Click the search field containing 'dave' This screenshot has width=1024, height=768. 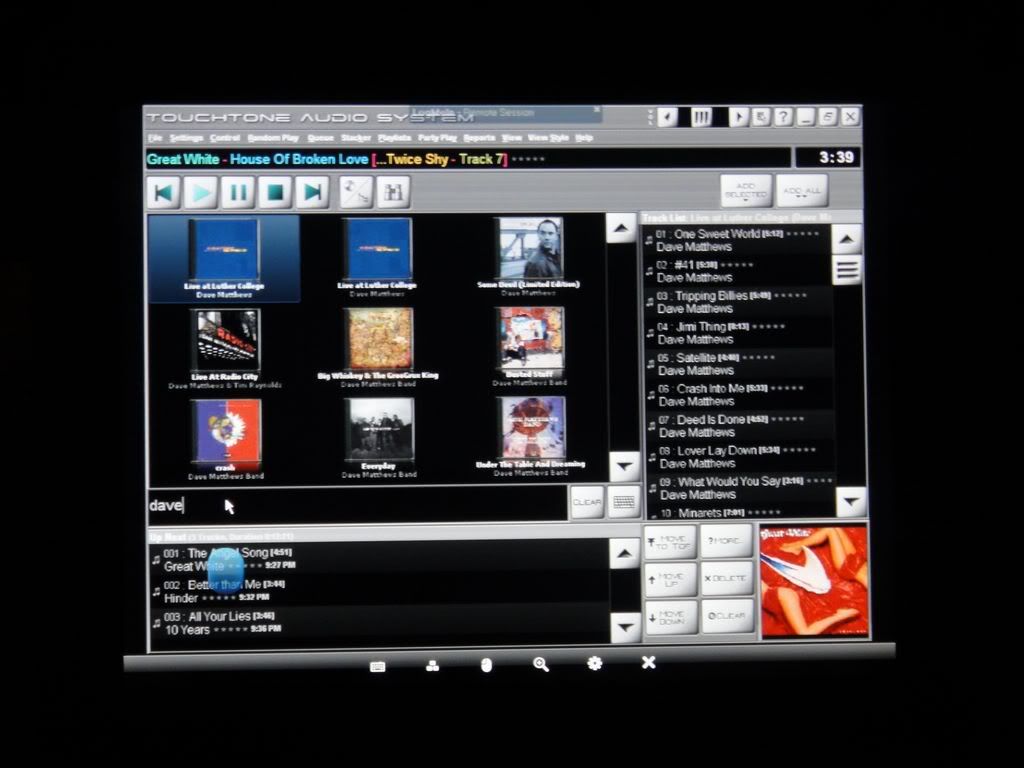[x=358, y=505]
